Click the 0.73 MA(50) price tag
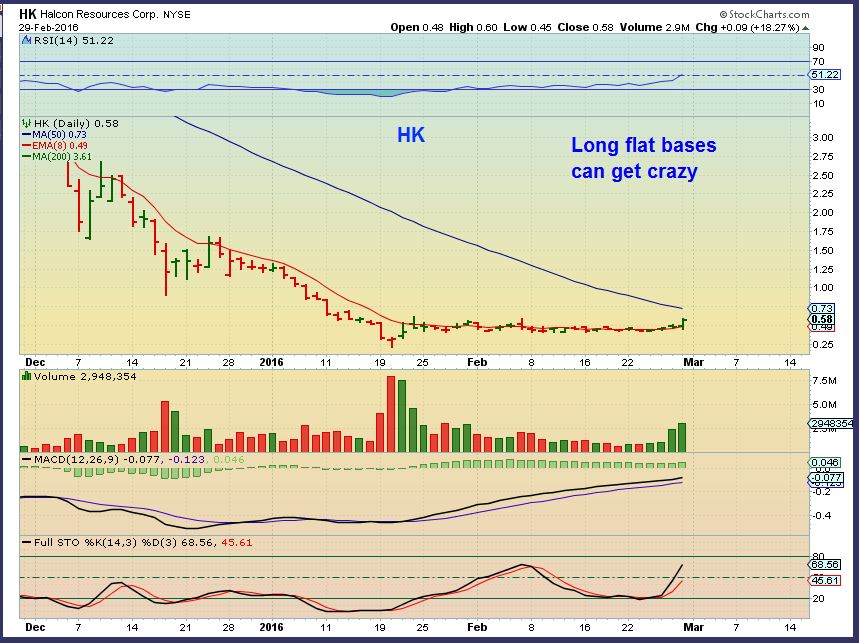Screen dimensions: 859x643 pyautogui.click(x=822, y=309)
